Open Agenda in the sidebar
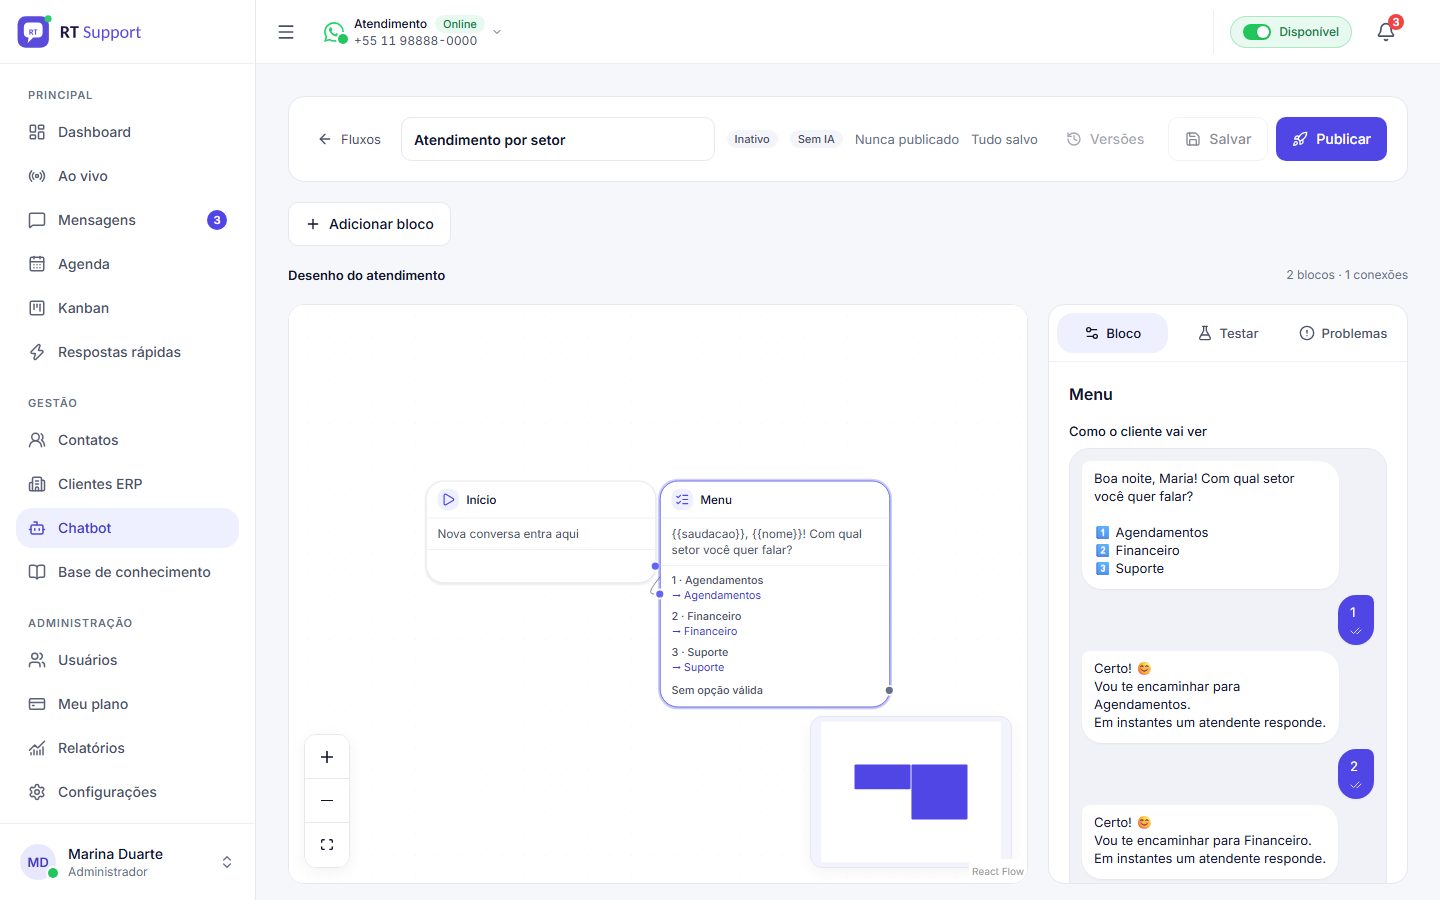Screen dimensions: 1440x900 [128, 264]
